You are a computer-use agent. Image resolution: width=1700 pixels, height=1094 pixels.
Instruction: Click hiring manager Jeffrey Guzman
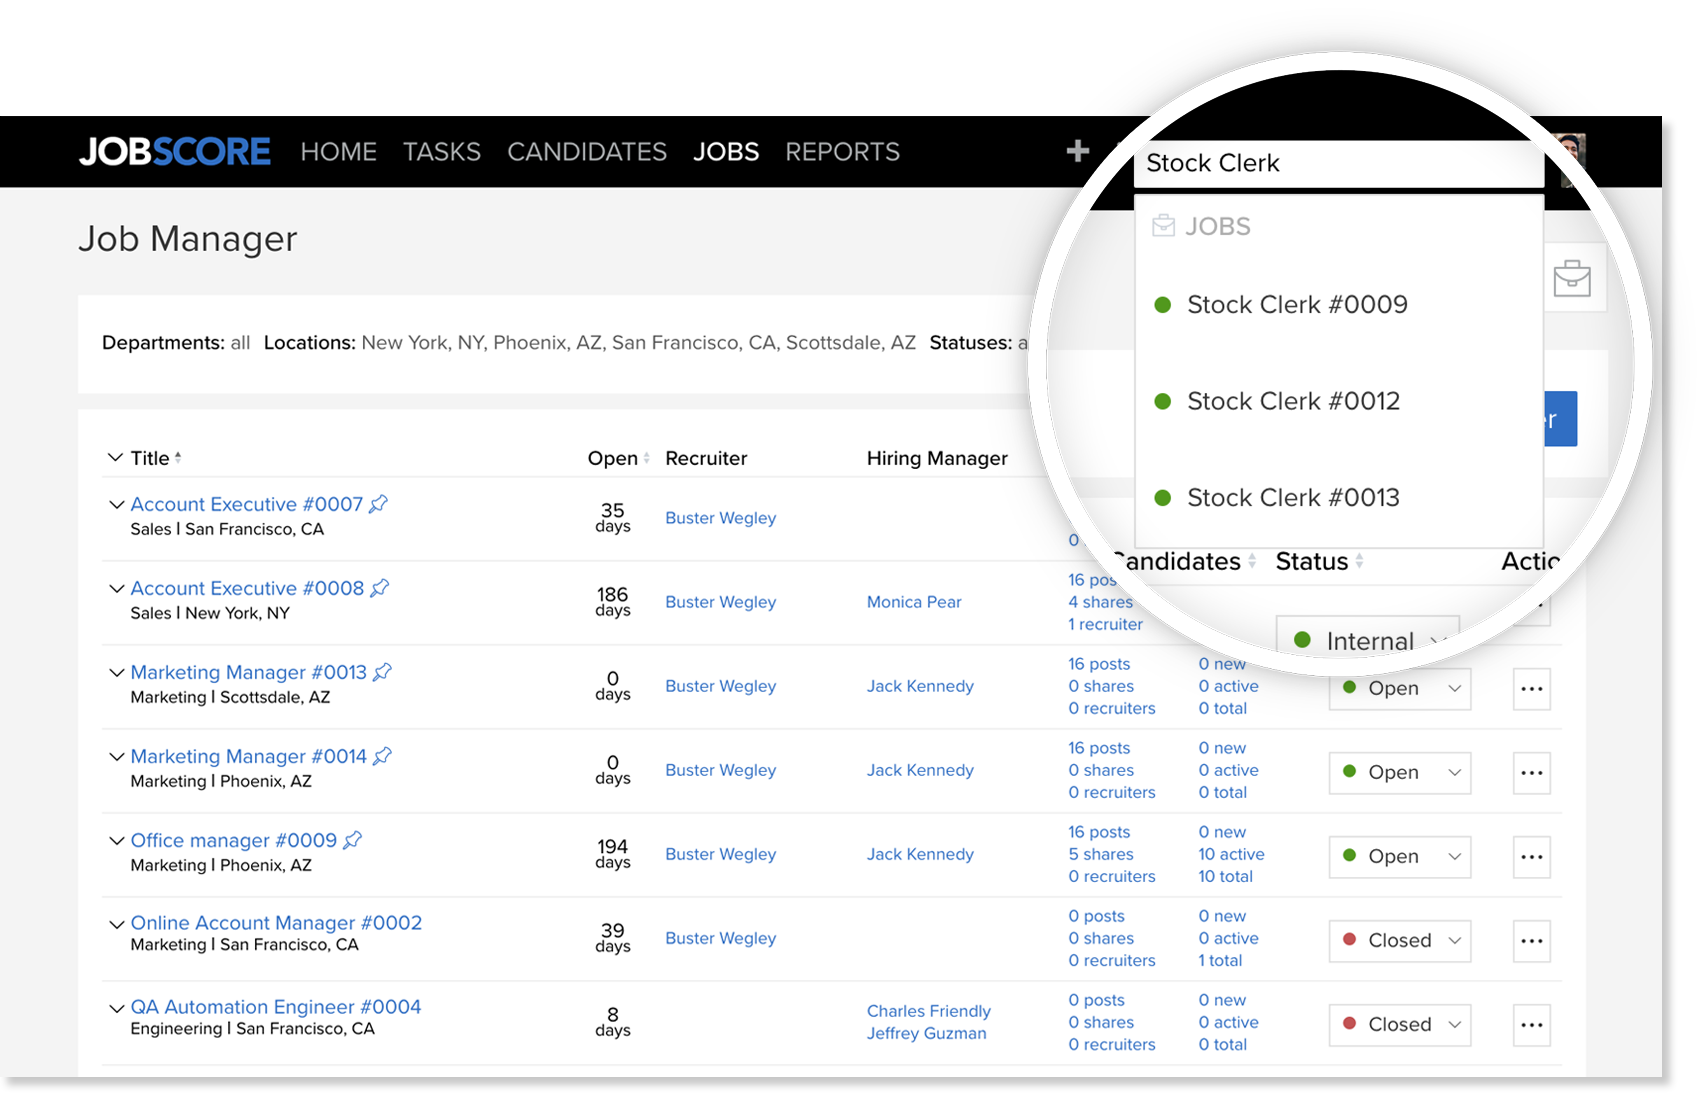(926, 1033)
